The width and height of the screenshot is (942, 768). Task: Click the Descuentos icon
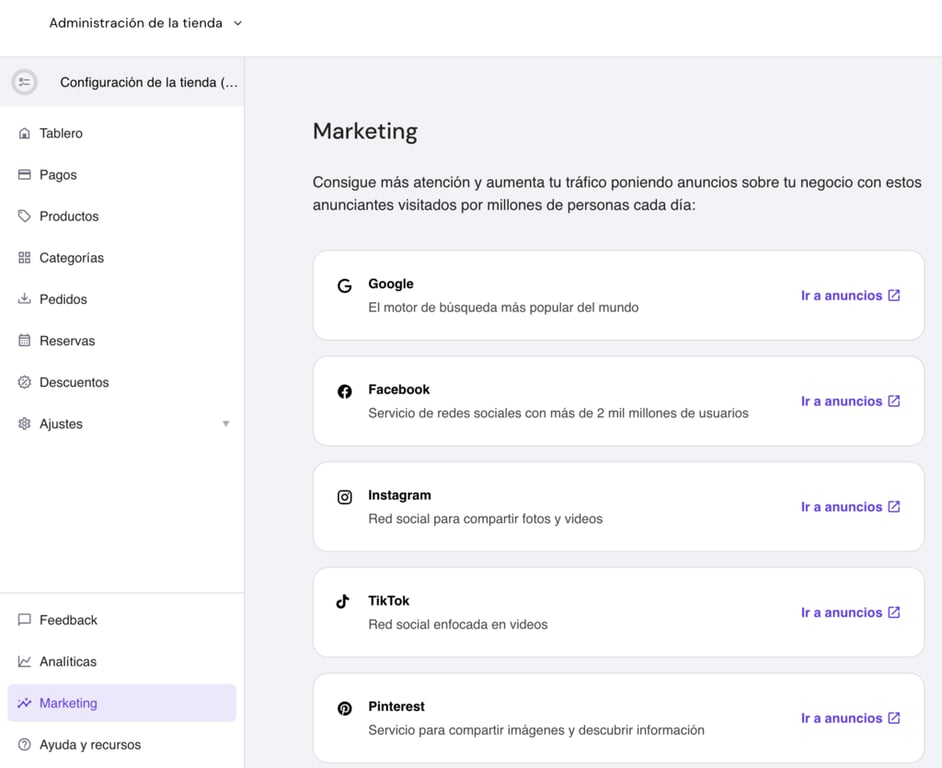point(22,382)
